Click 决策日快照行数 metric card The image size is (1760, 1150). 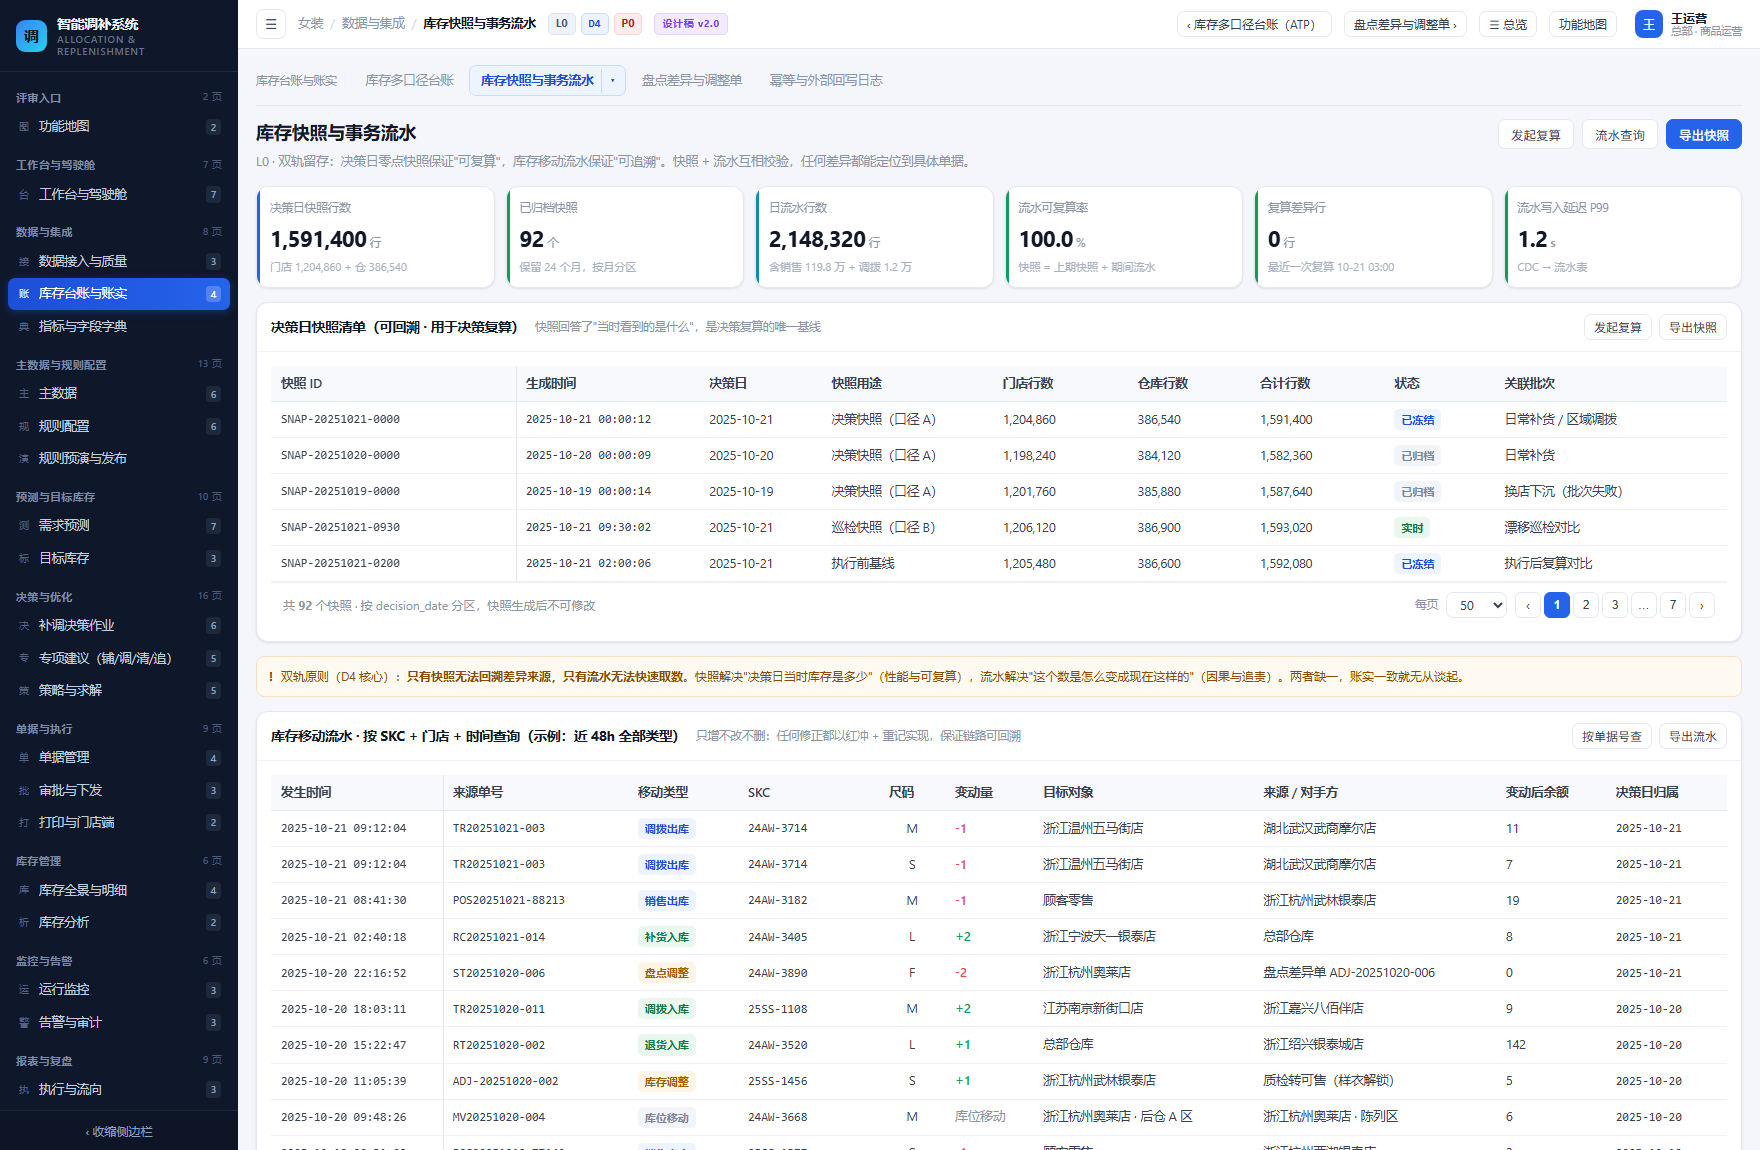[x=376, y=237]
